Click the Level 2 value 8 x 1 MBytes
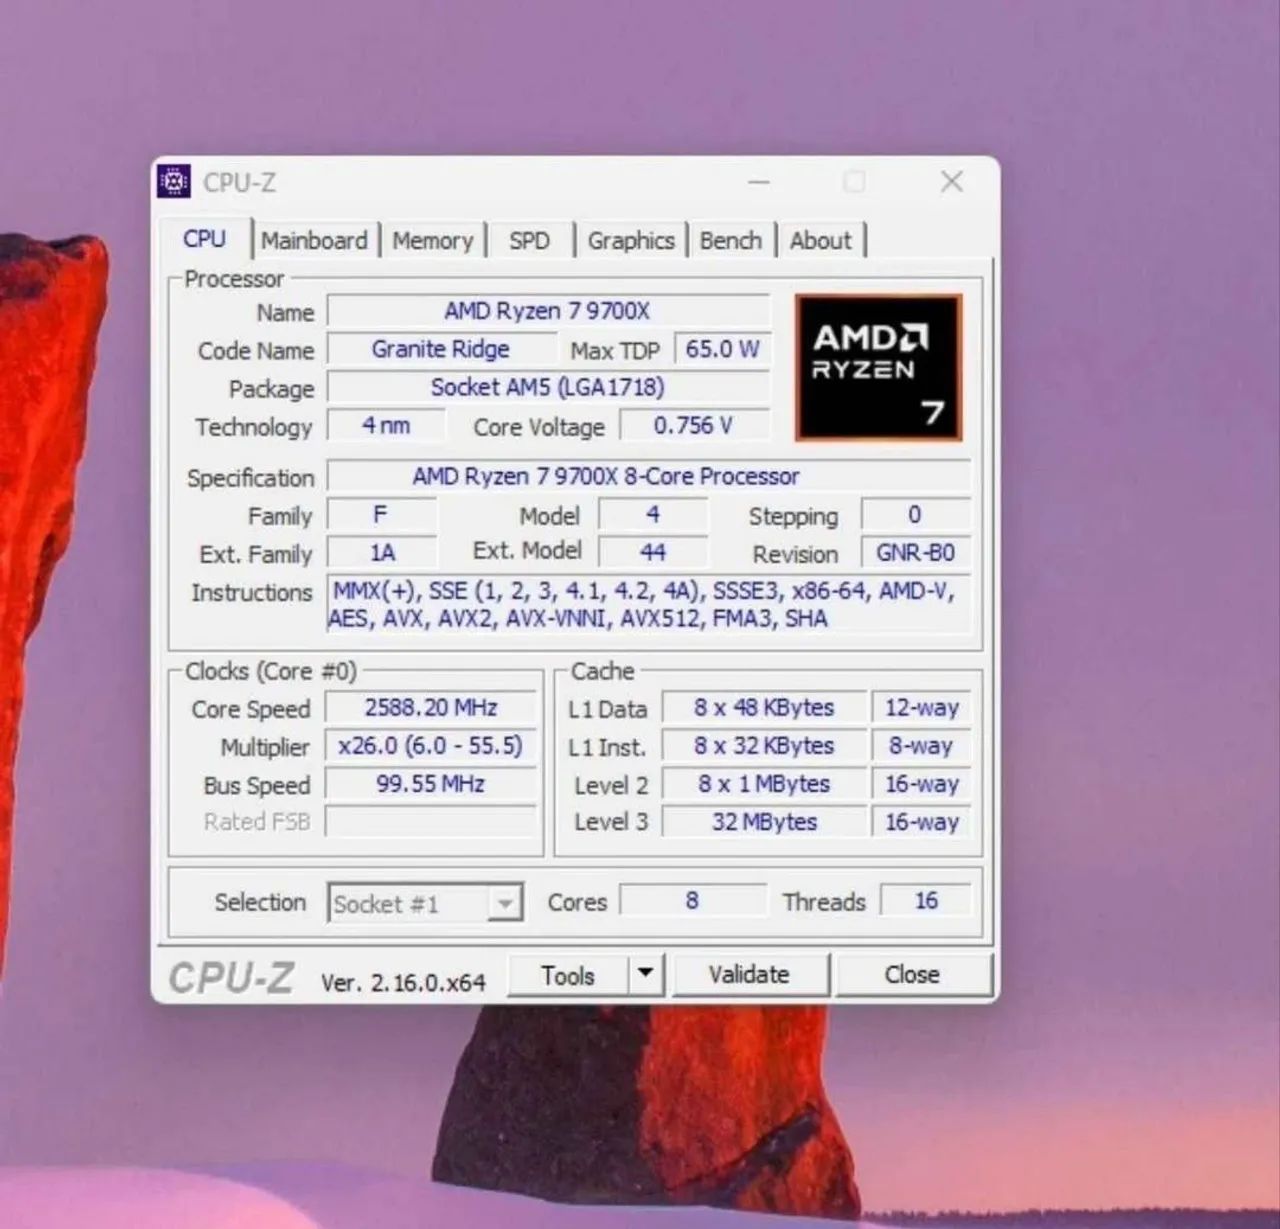Screen dimensions: 1280x1229 coord(764,784)
